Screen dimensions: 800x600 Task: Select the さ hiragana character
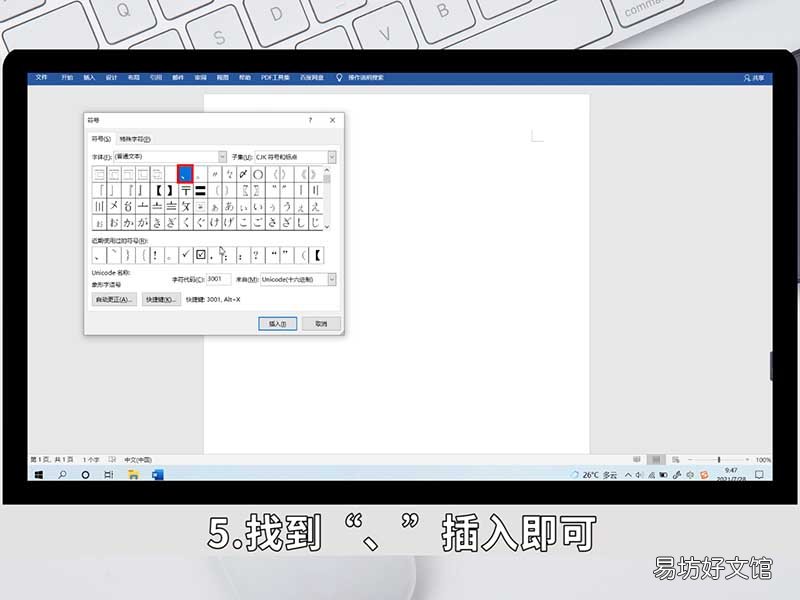pyautogui.click(x=272, y=222)
